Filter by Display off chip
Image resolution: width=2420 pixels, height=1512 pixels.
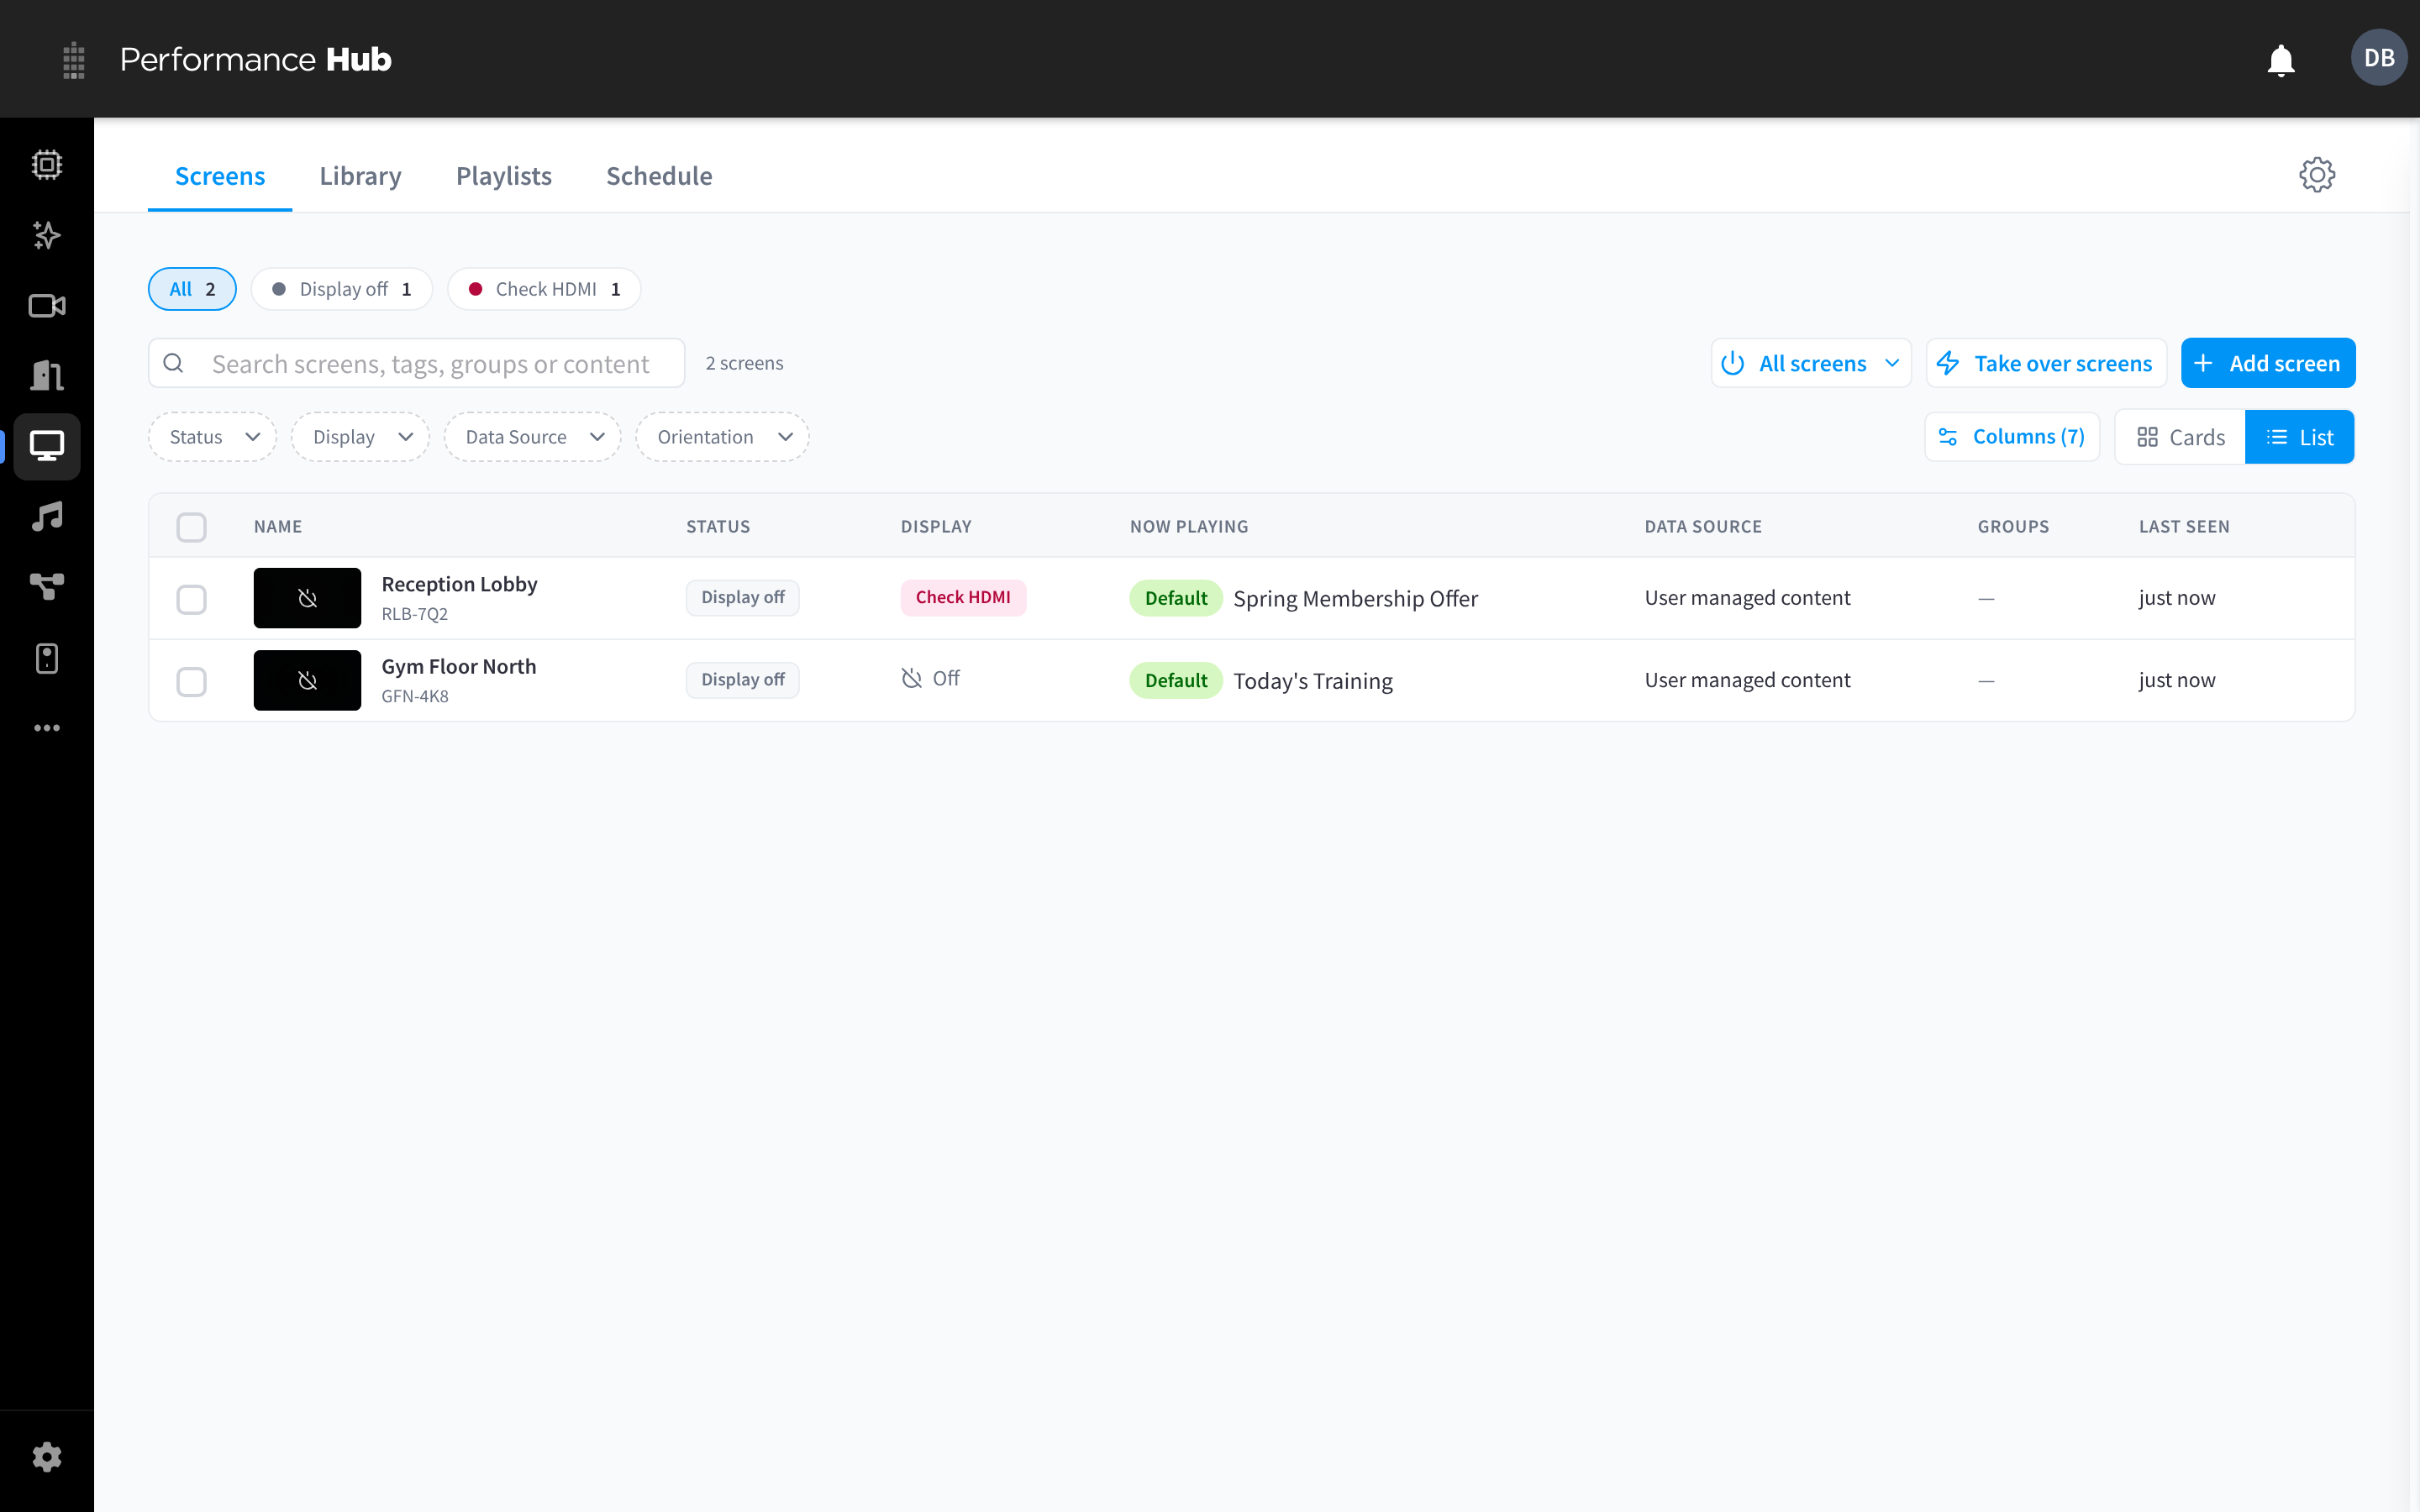point(341,289)
